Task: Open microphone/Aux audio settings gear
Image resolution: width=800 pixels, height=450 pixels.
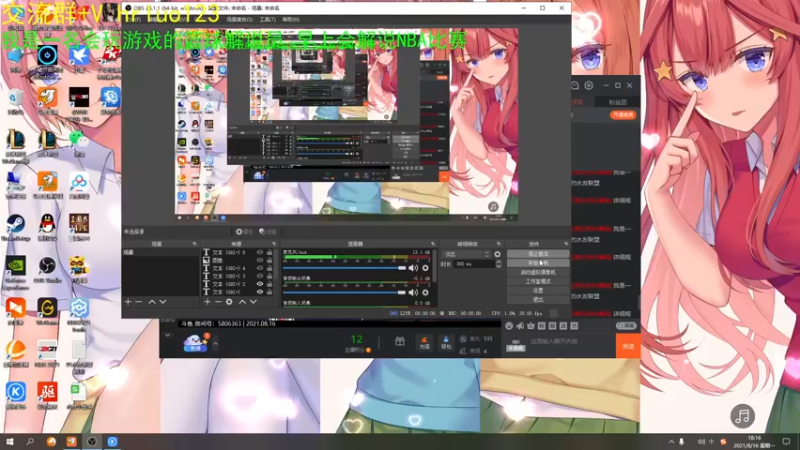Action: (425, 268)
